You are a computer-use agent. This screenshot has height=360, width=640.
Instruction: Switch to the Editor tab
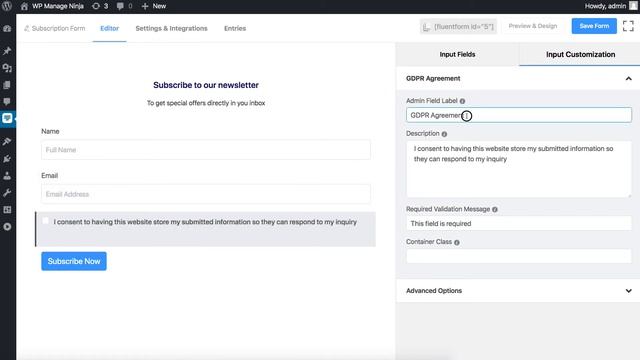coord(109,28)
